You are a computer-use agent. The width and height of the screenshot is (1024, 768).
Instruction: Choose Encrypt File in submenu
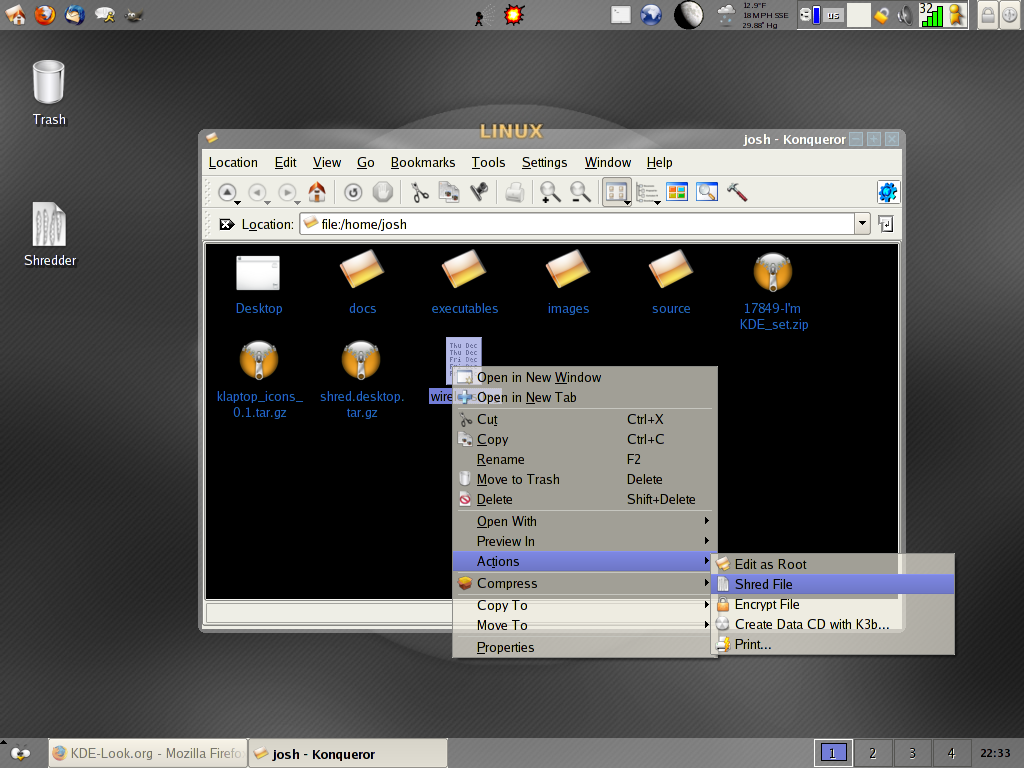(x=833, y=604)
